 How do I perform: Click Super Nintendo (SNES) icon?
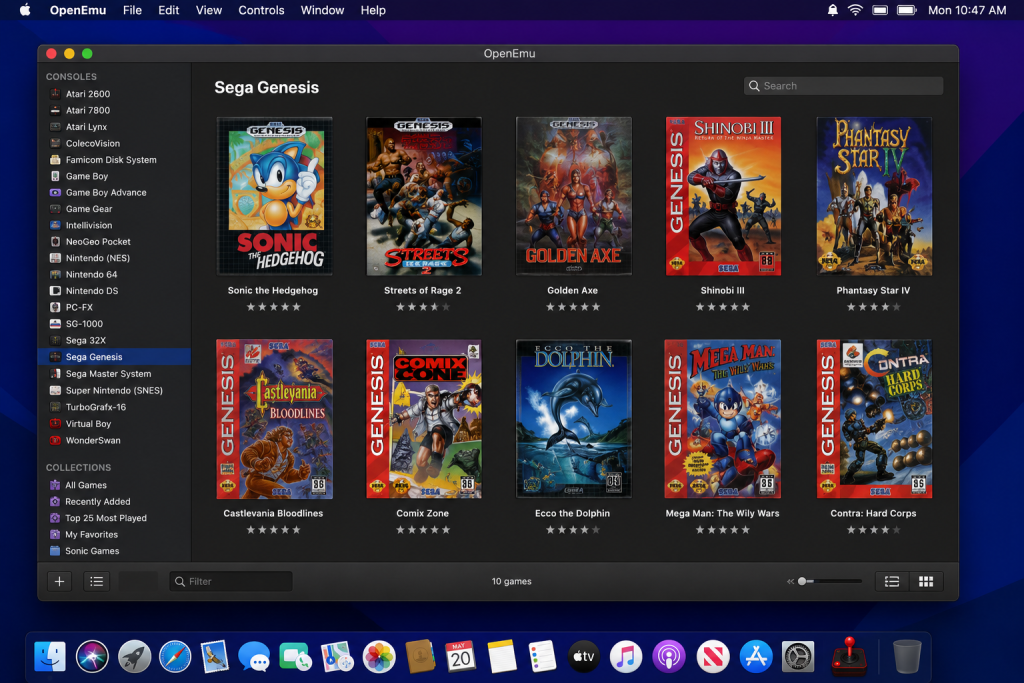[56, 390]
